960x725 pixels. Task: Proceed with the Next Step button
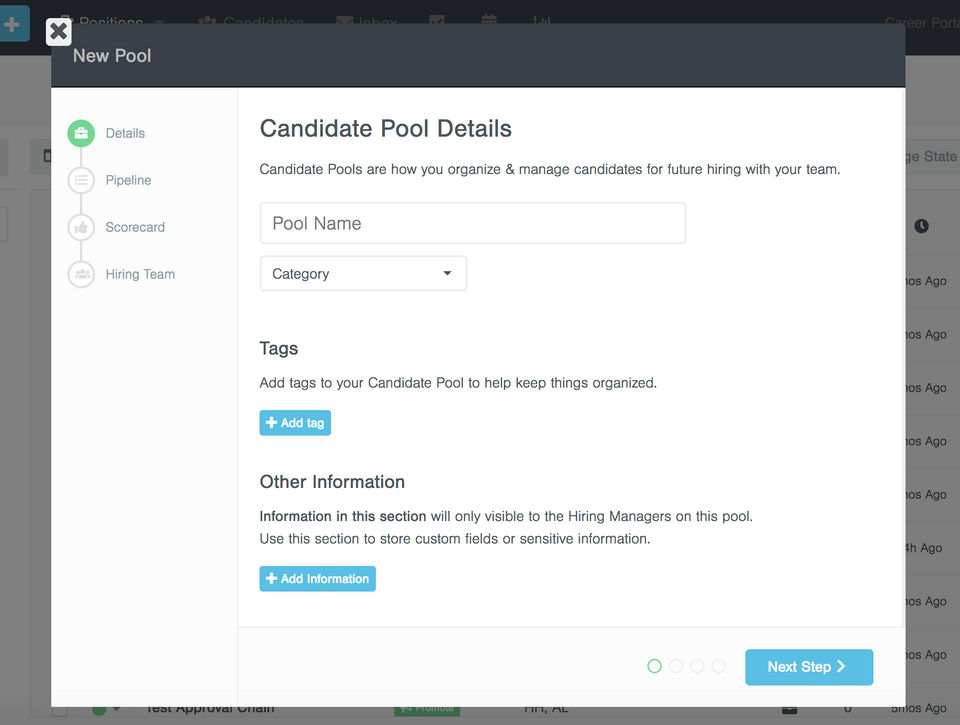pyautogui.click(x=808, y=667)
